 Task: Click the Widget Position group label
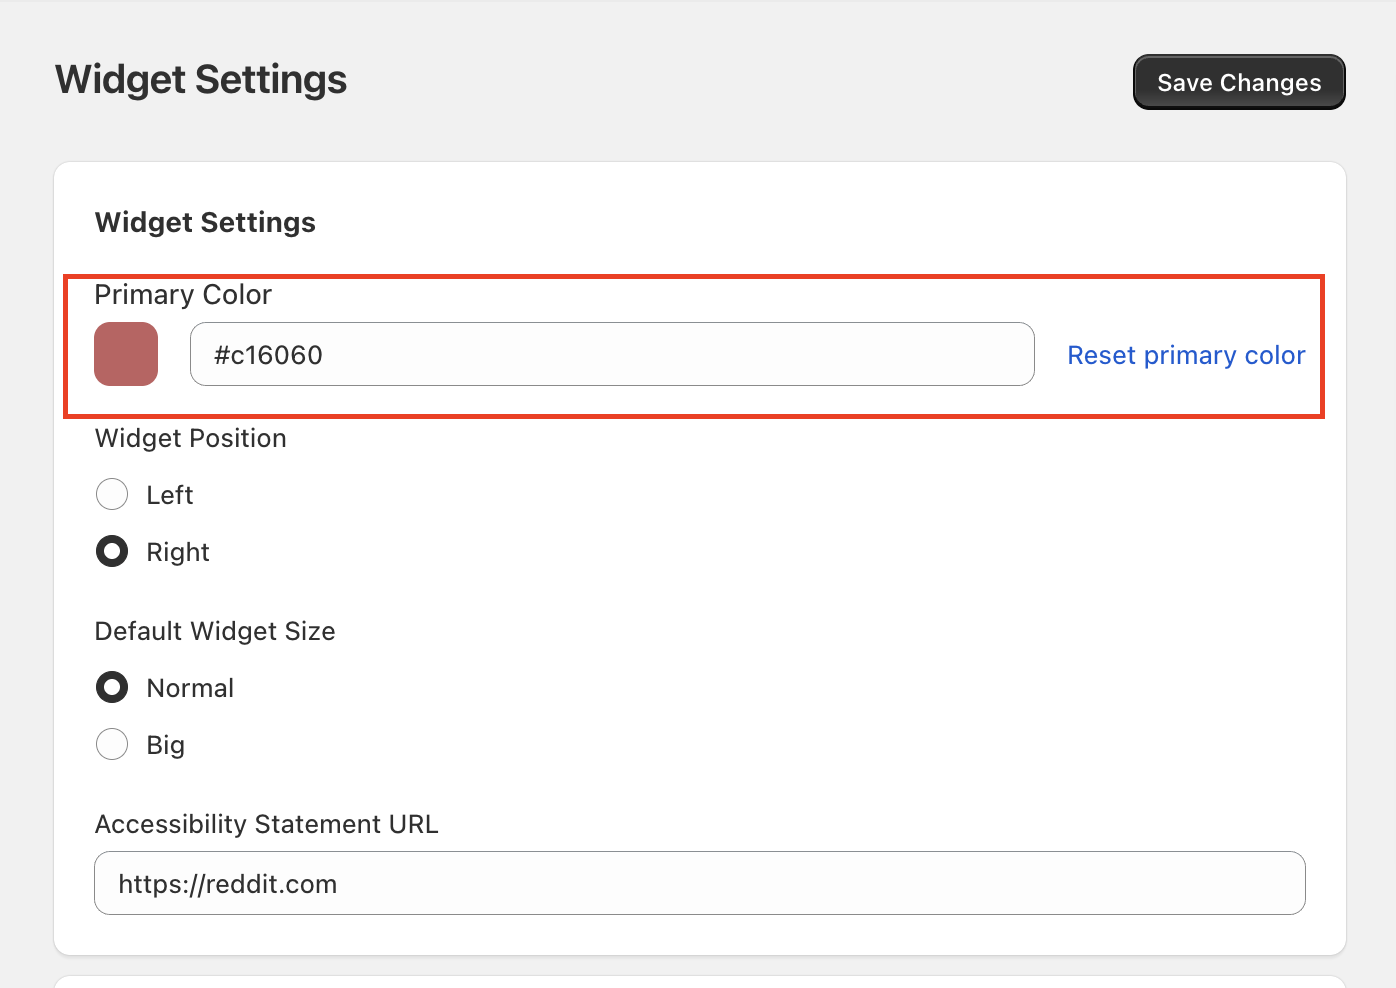coord(190,438)
